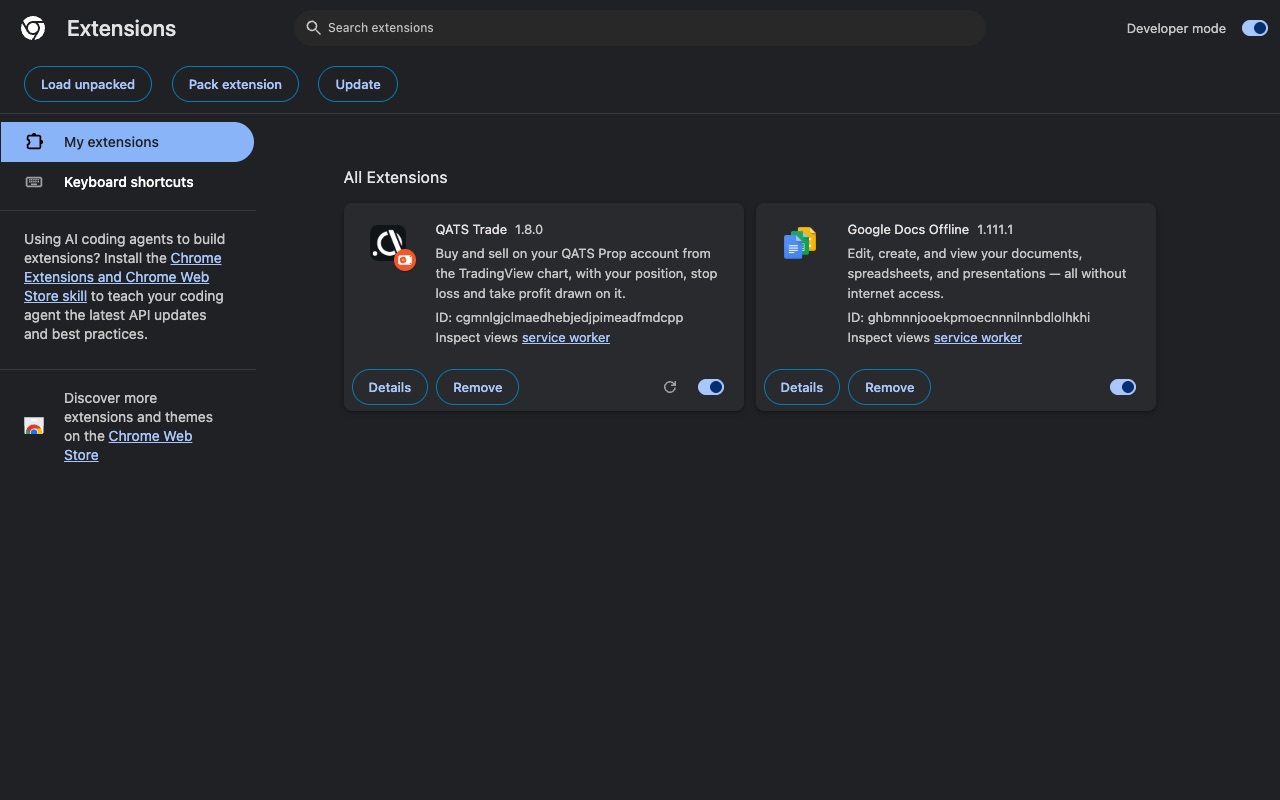Open the My extensions section

(x=127, y=142)
